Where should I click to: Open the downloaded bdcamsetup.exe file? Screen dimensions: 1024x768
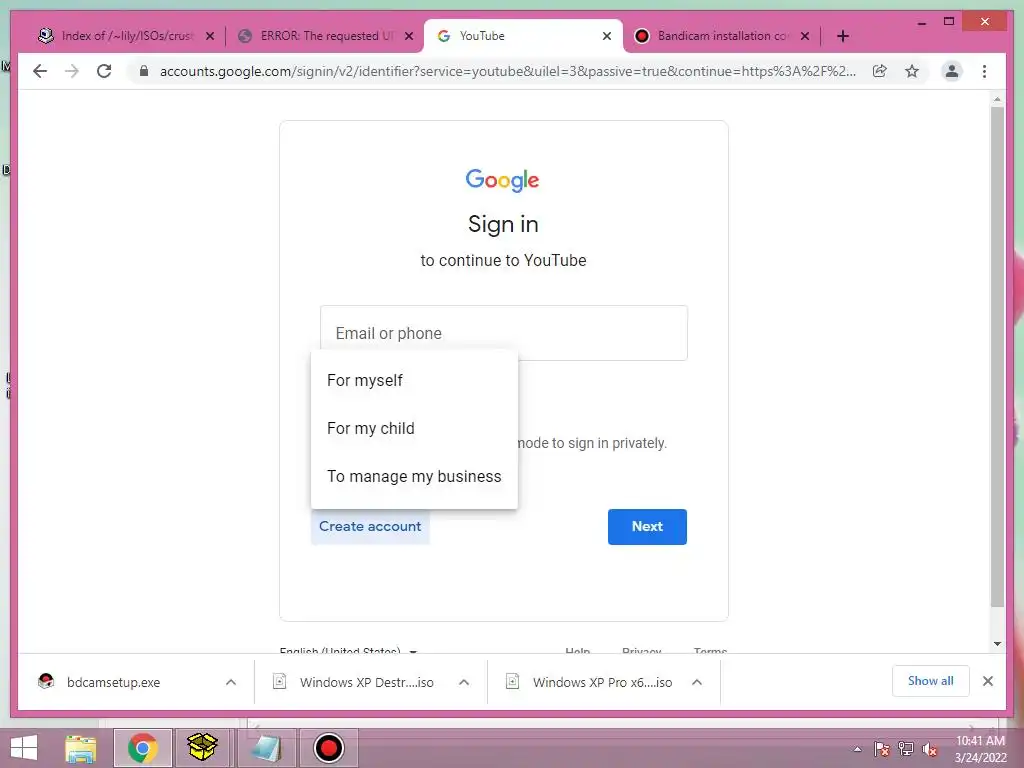pyautogui.click(x=113, y=682)
